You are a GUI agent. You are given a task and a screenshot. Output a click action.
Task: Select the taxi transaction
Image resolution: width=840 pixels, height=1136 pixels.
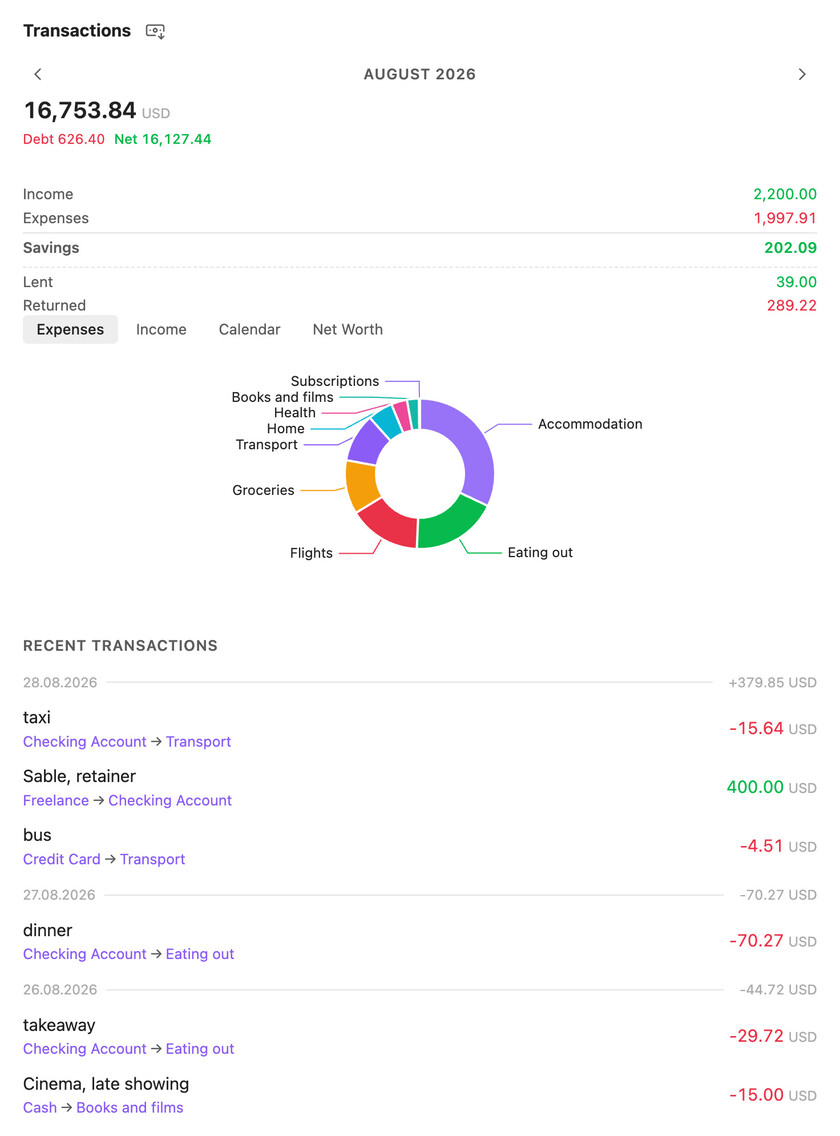coord(420,729)
